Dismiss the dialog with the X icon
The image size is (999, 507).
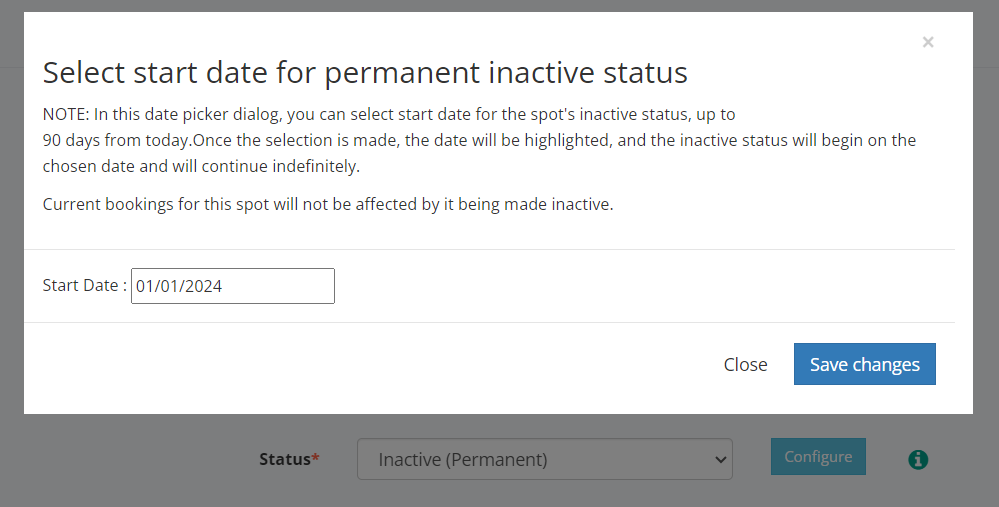tap(928, 42)
